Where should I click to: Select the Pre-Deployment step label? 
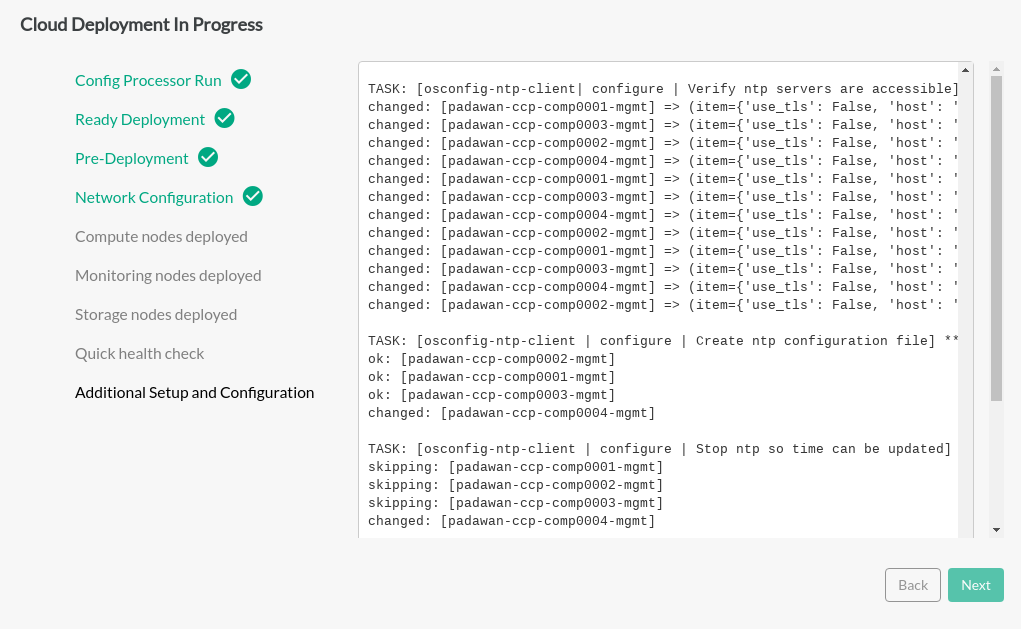tap(132, 159)
